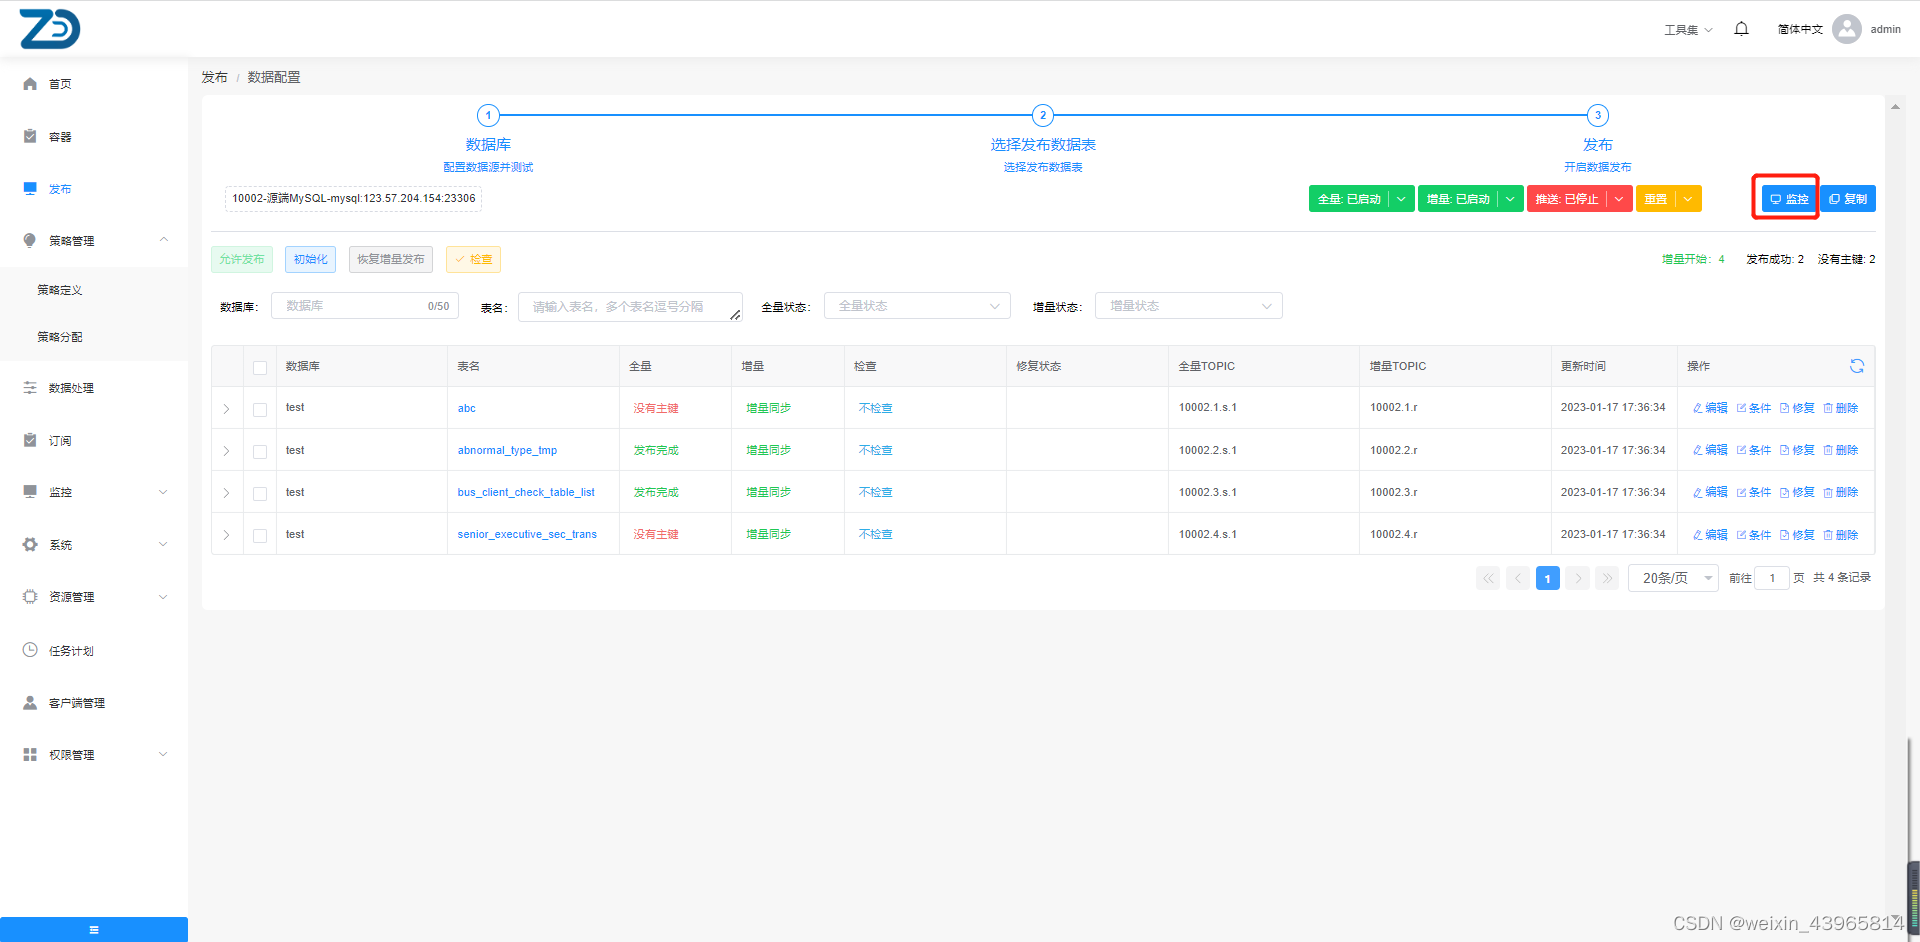The height and width of the screenshot is (942, 1920).
Task: Edit the abc table row
Action: click(1710, 408)
